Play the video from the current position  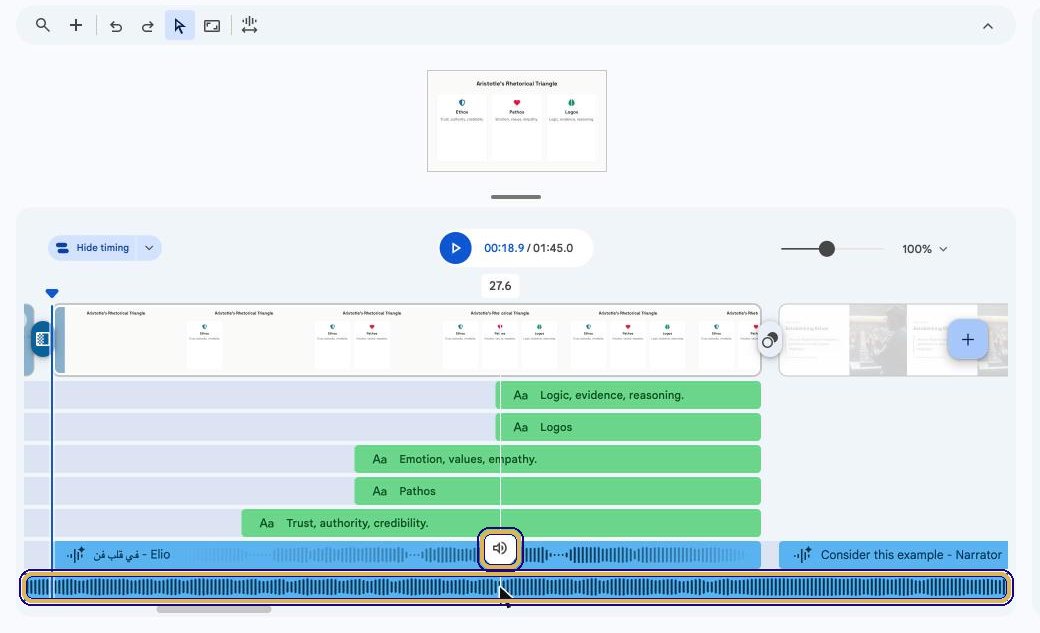pyautogui.click(x=456, y=248)
